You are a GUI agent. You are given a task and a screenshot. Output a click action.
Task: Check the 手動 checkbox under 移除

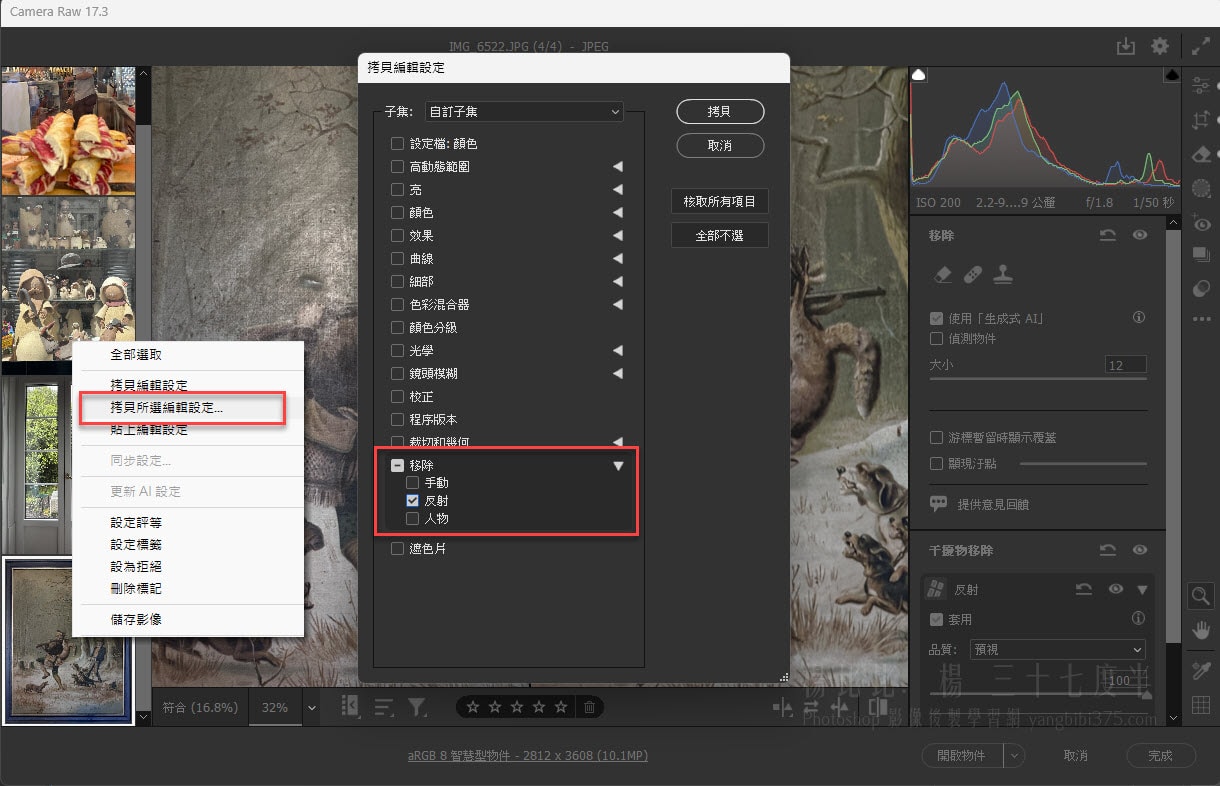(412, 483)
